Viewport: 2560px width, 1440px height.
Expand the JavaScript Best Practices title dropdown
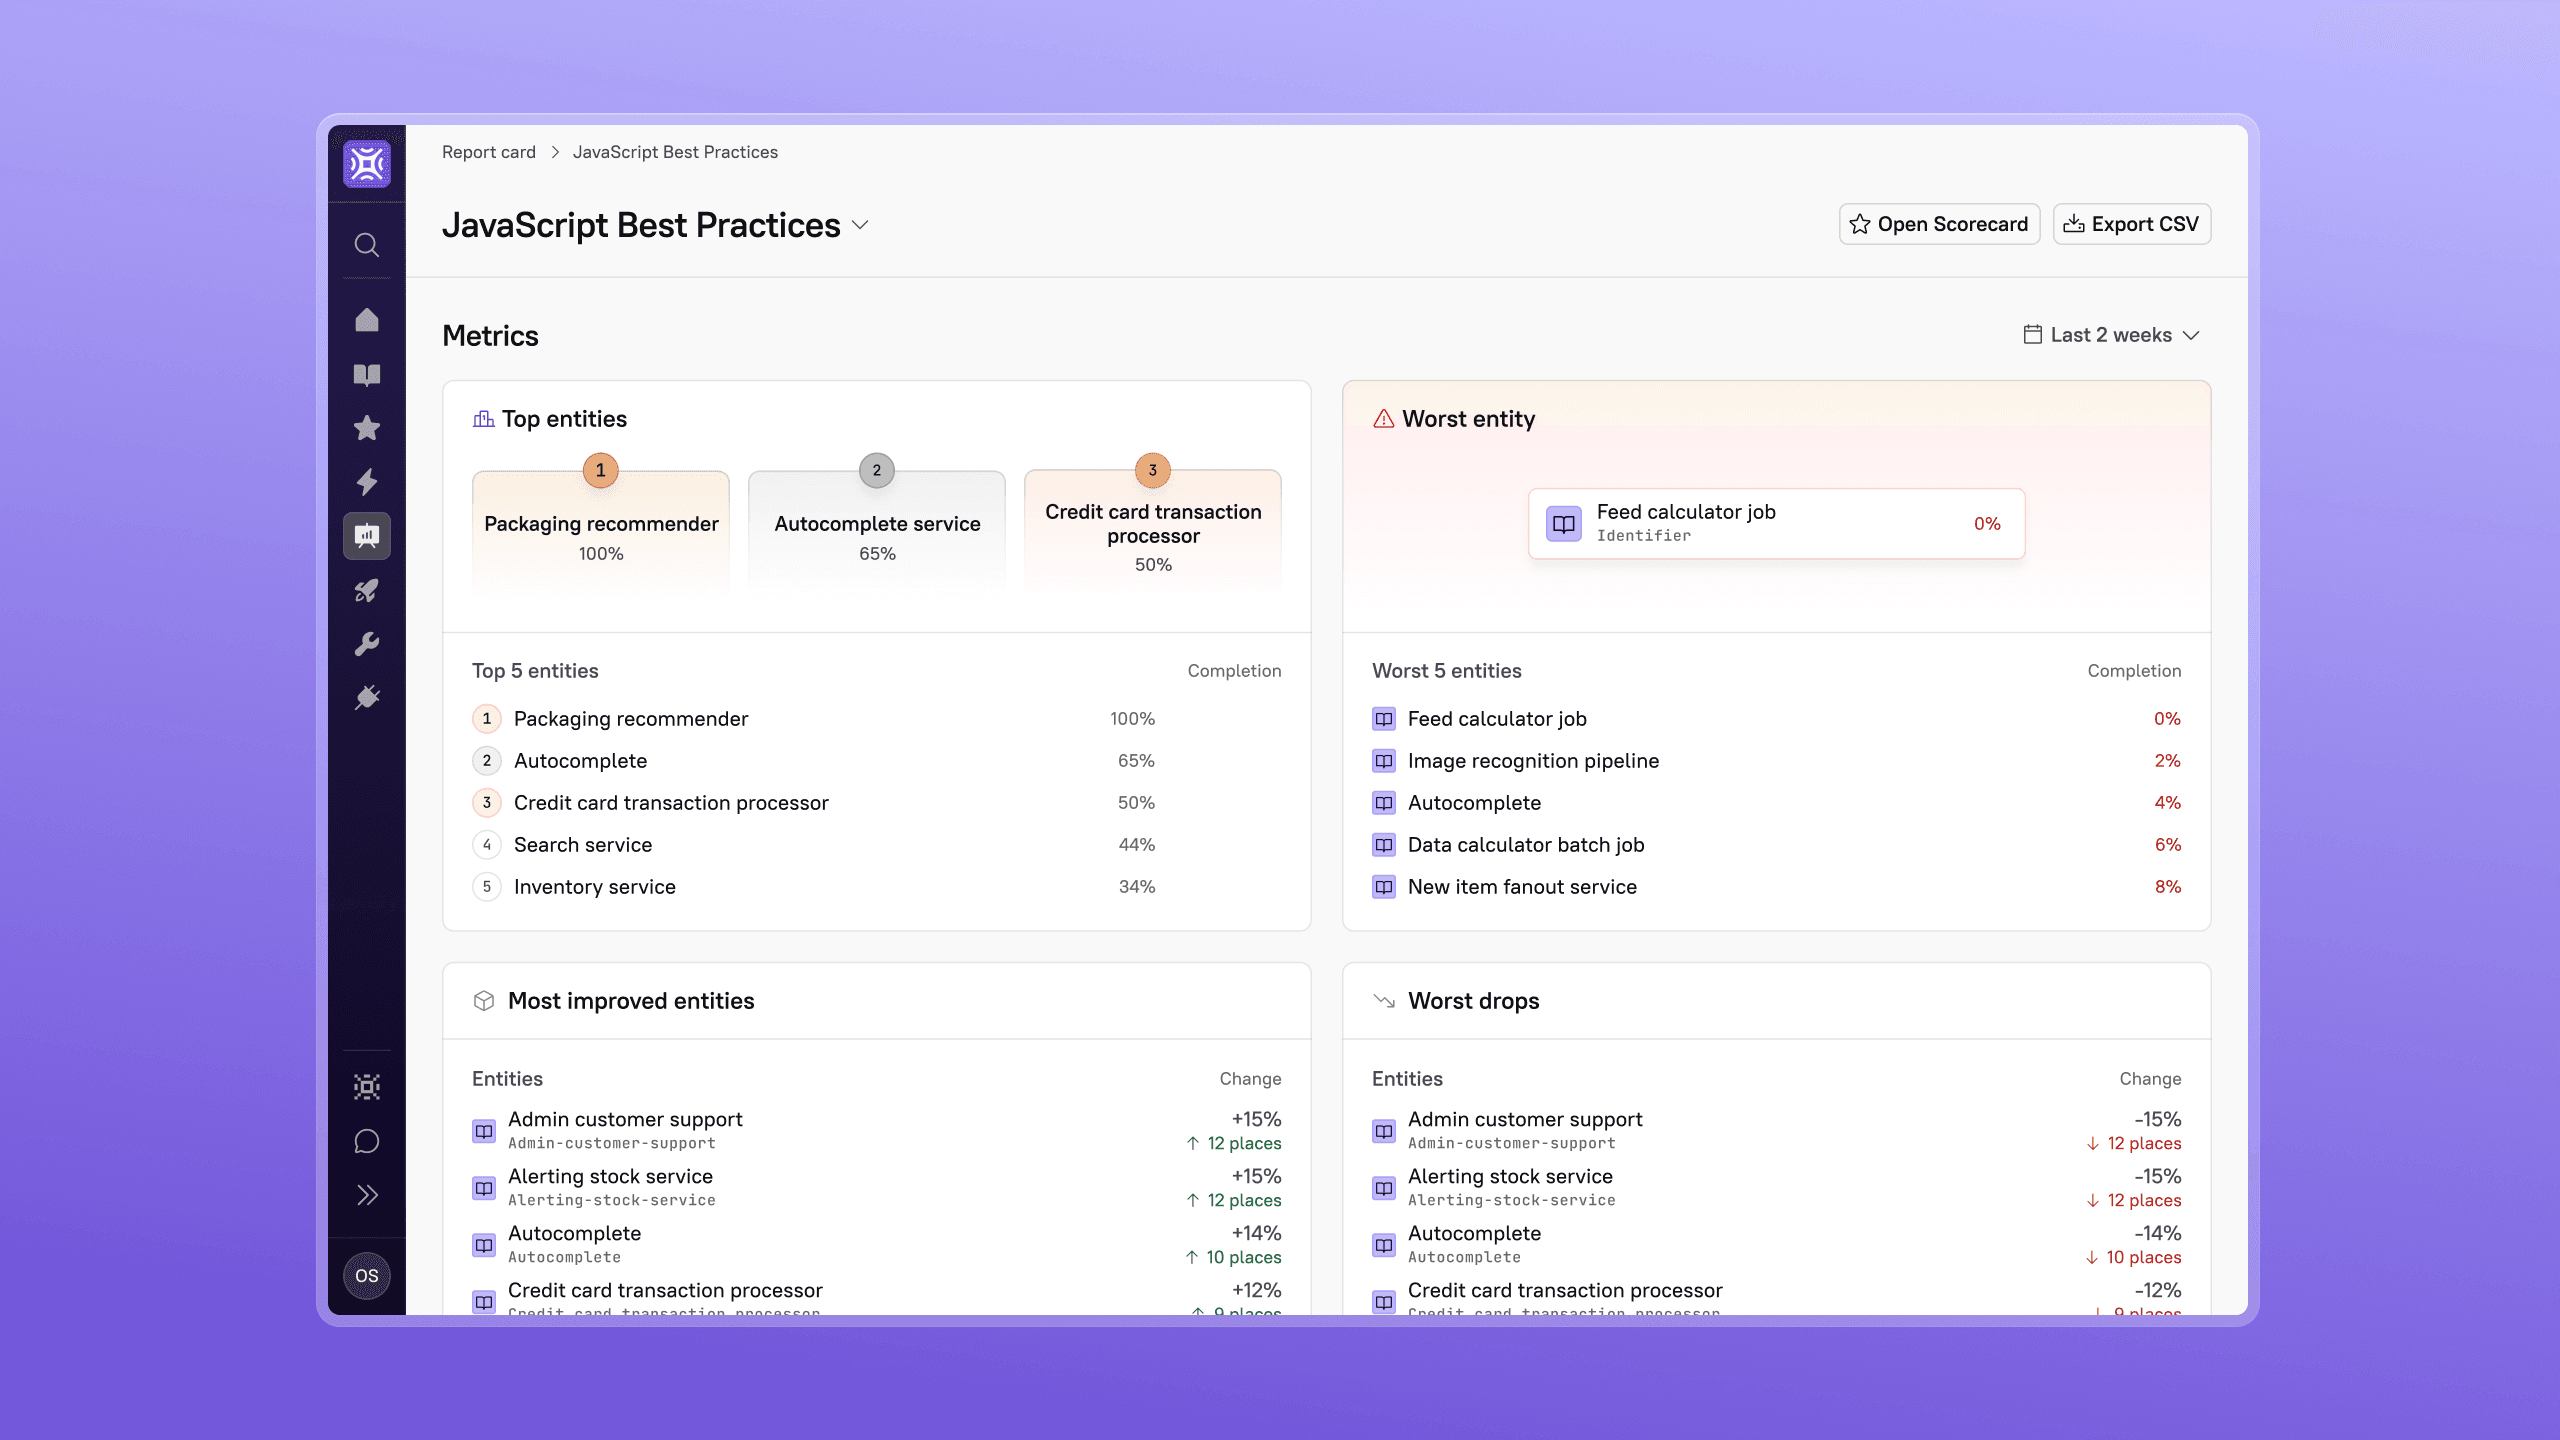pos(860,226)
